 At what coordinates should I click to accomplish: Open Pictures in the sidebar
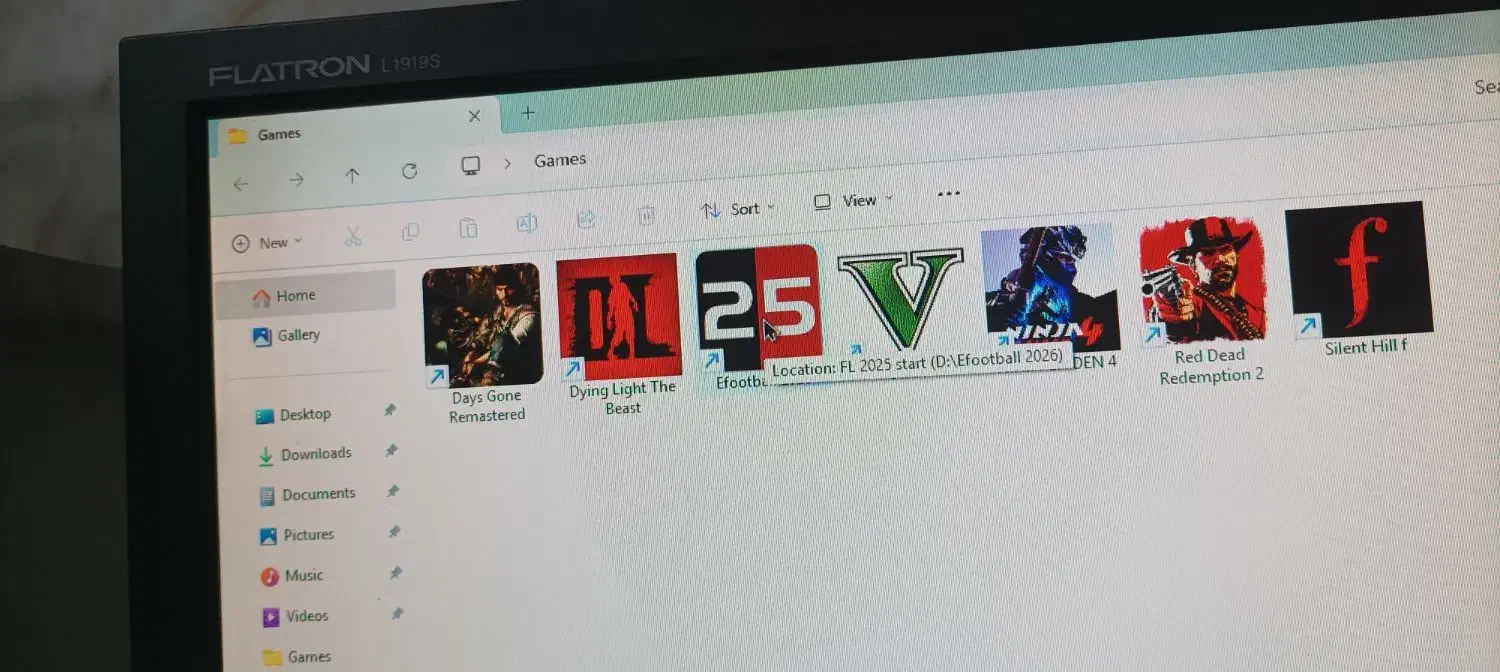pos(297,535)
